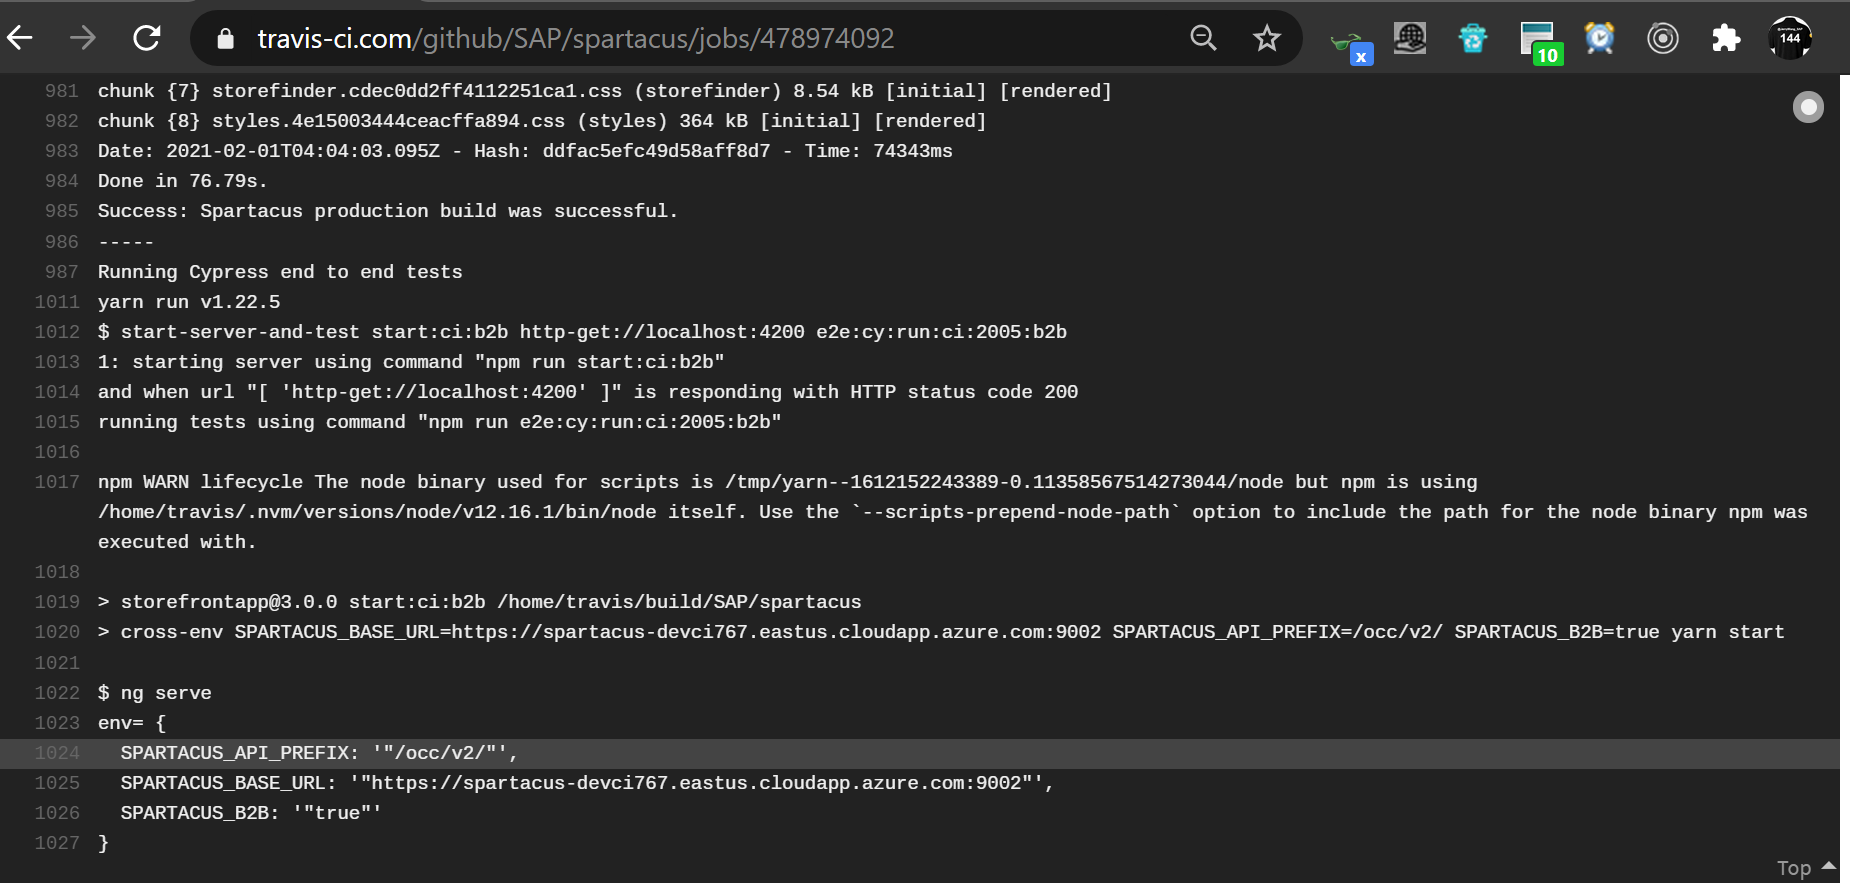This screenshot has height=891, width=1850.
Task: Click '1: starting server using command' line
Action: (411, 362)
